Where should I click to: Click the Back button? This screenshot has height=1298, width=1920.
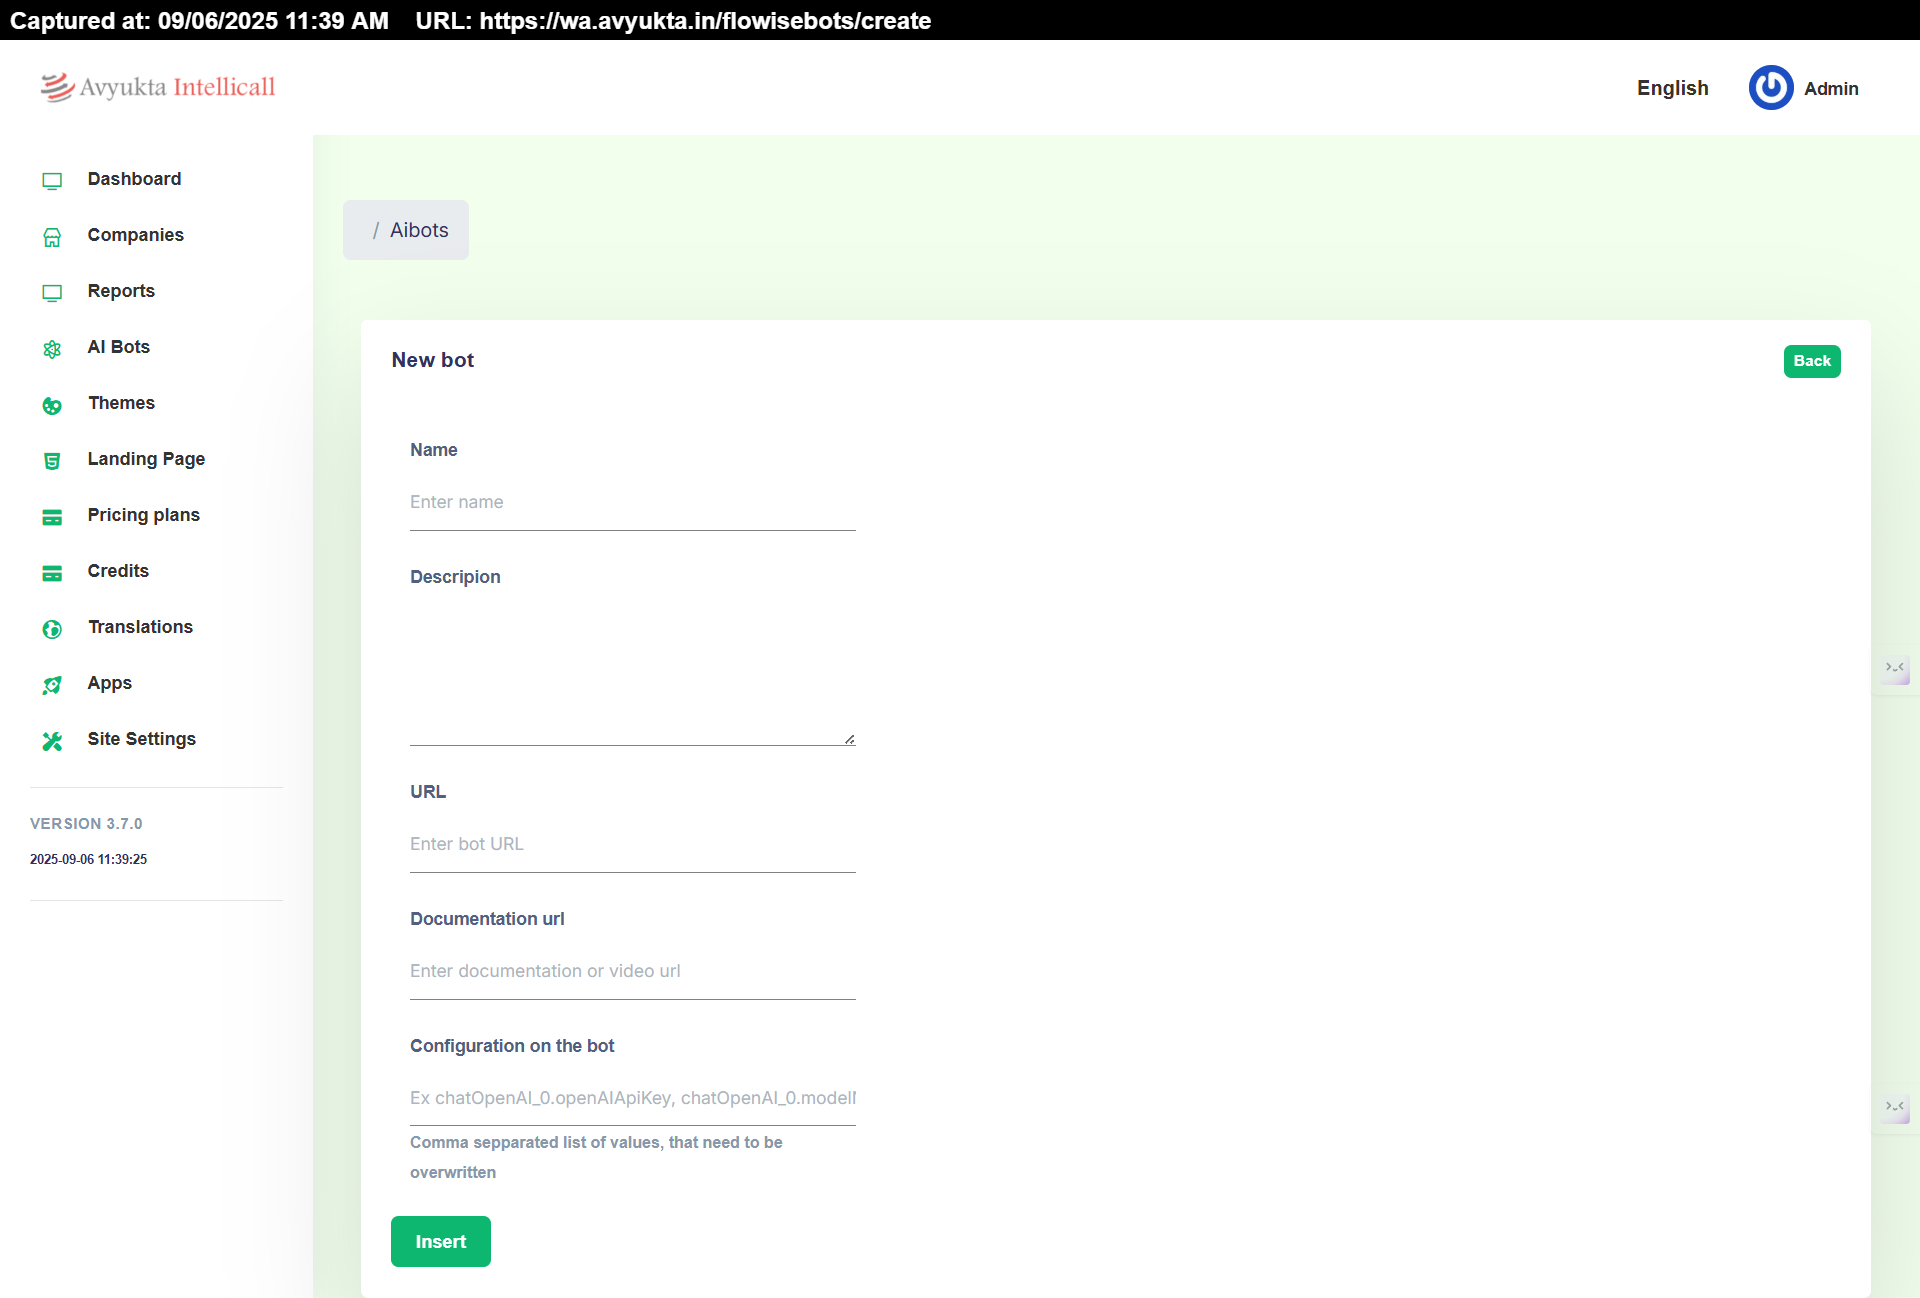[x=1811, y=361]
